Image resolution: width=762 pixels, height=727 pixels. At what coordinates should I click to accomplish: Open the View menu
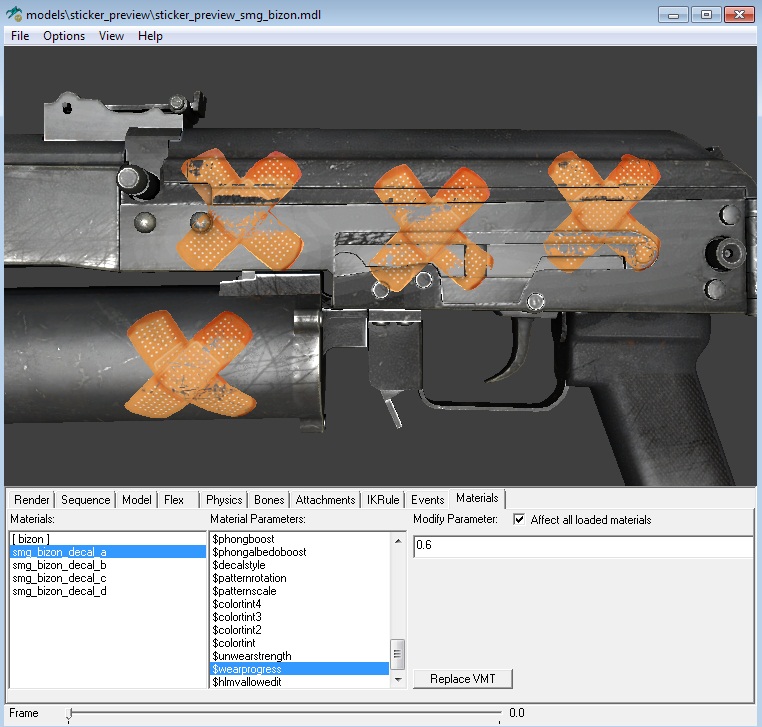(x=111, y=36)
